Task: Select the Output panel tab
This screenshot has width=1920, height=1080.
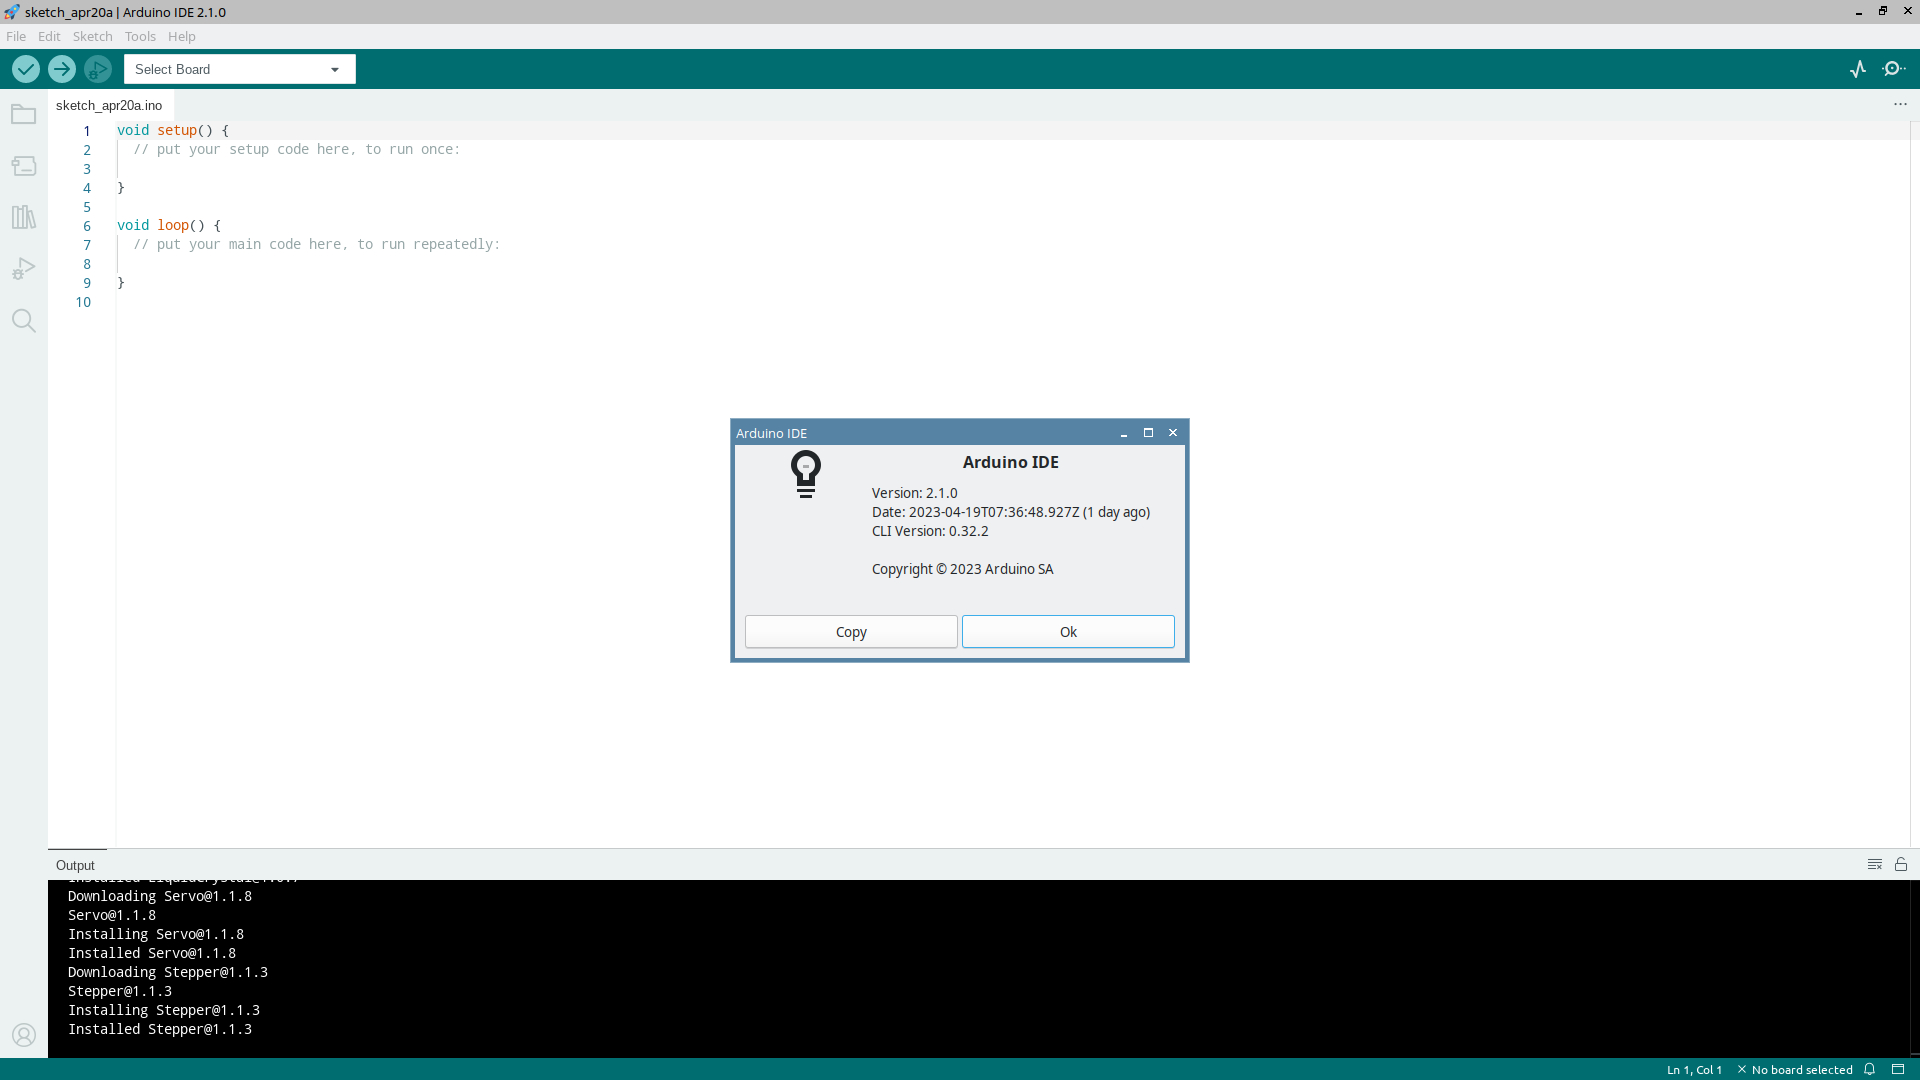Action: coord(75,865)
